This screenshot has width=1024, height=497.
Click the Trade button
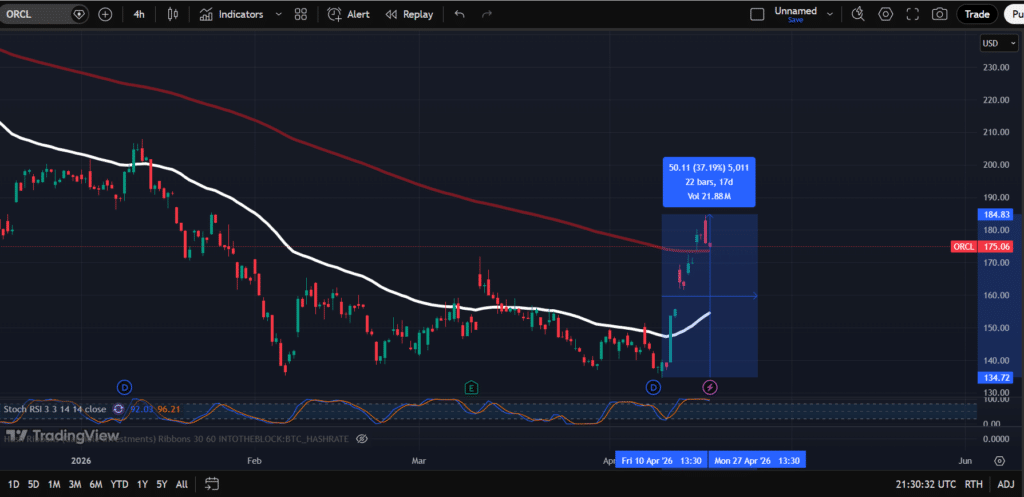tap(977, 14)
